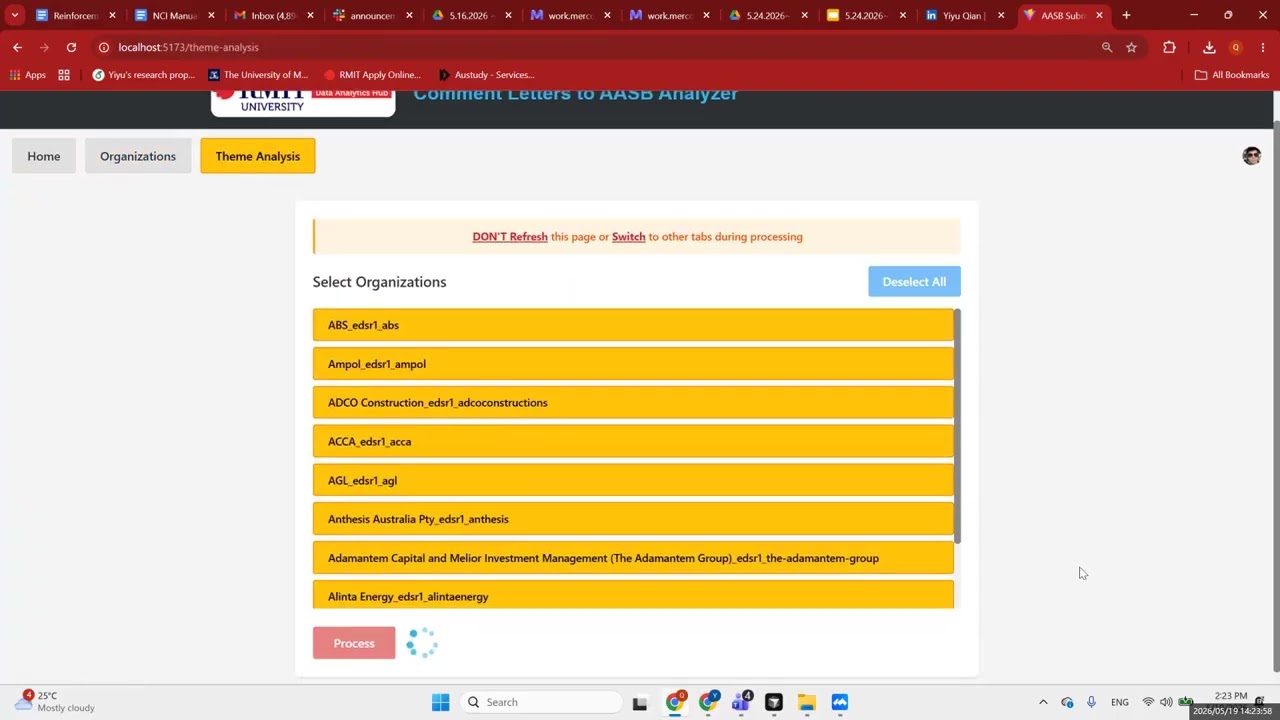The image size is (1280, 720).
Task: Open the Windows Start menu
Action: coord(440,702)
